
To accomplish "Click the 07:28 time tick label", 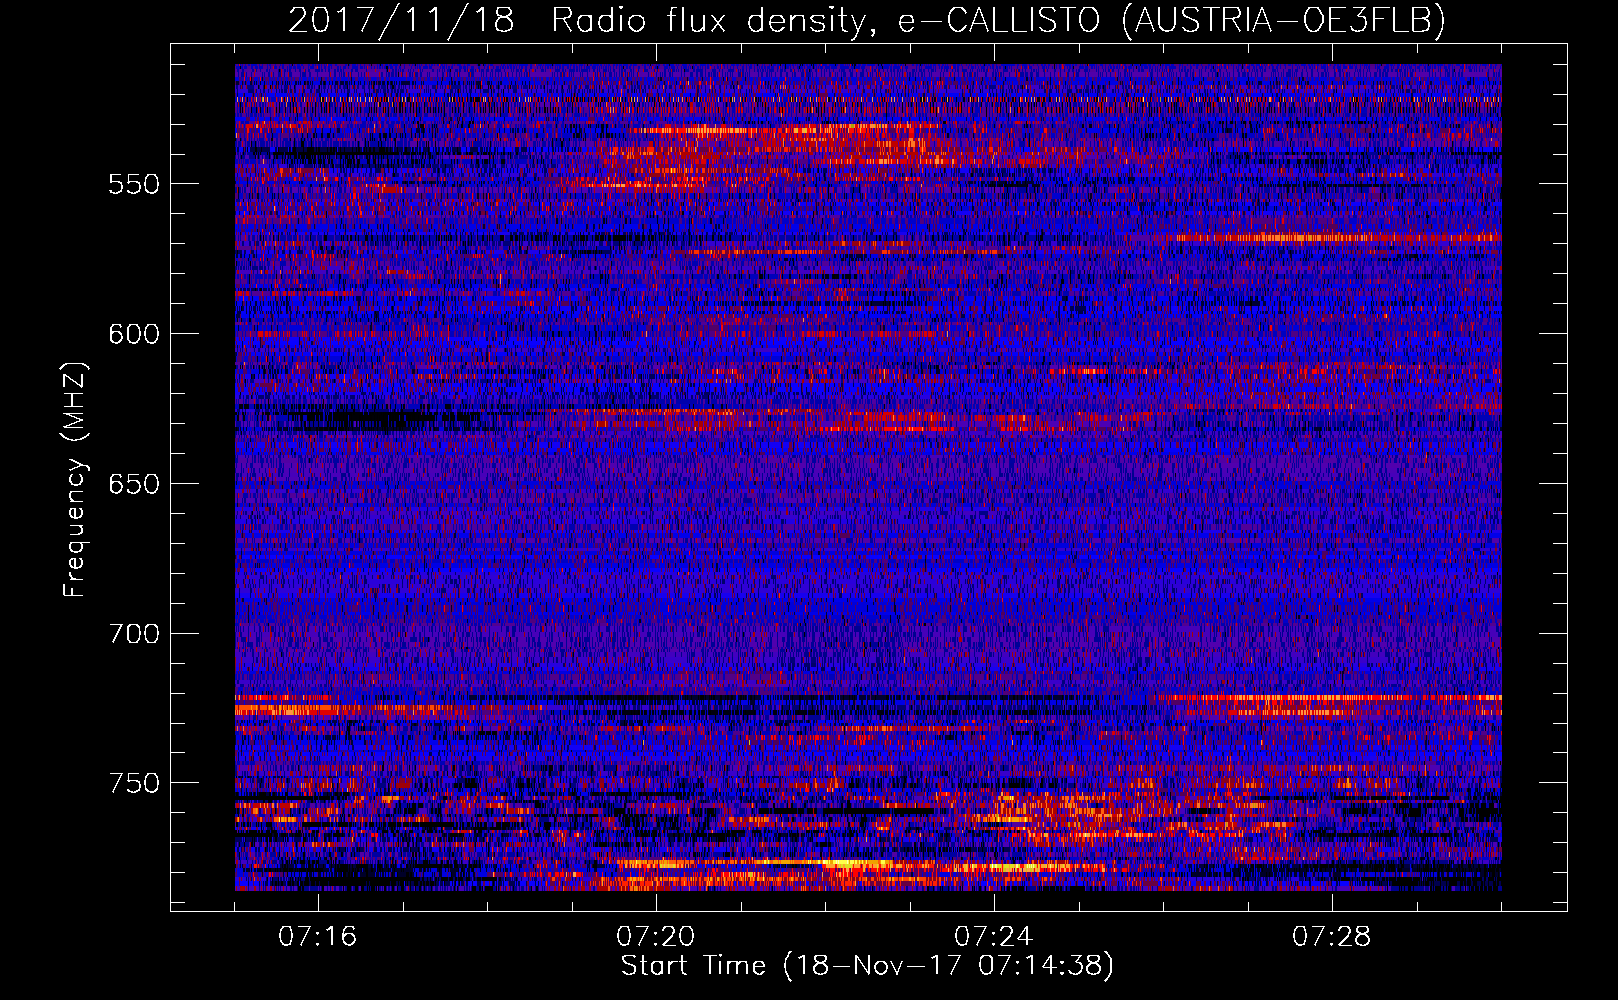I will pos(1332,937).
